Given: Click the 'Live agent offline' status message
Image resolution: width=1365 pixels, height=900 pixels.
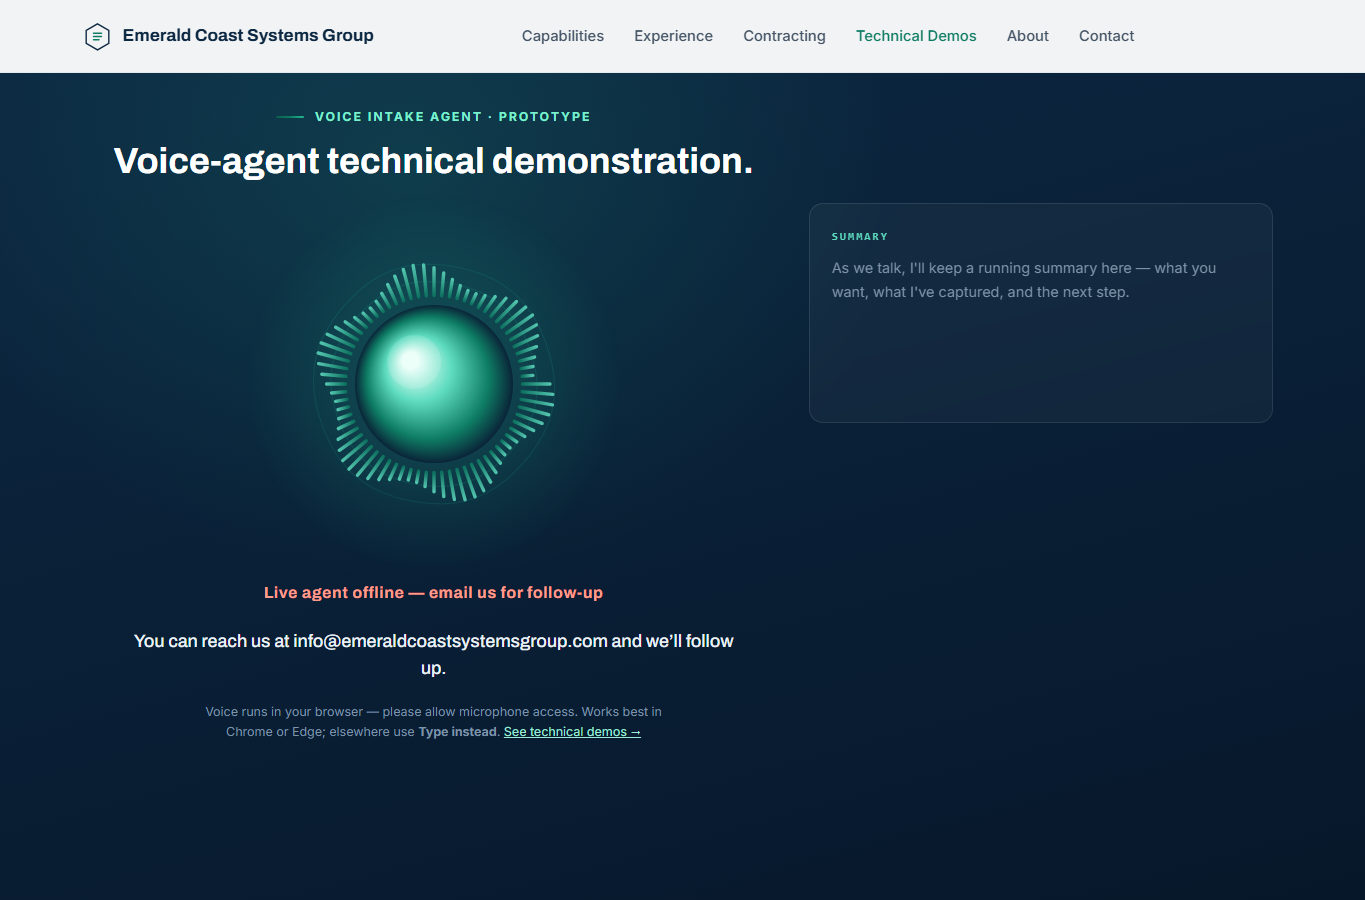Looking at the screenshot, I should (x=433, y=592).
